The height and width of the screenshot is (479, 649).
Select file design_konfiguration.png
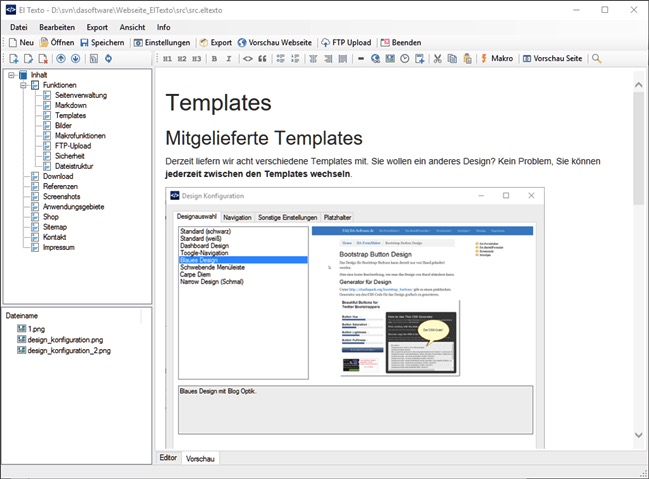(65, 340)
